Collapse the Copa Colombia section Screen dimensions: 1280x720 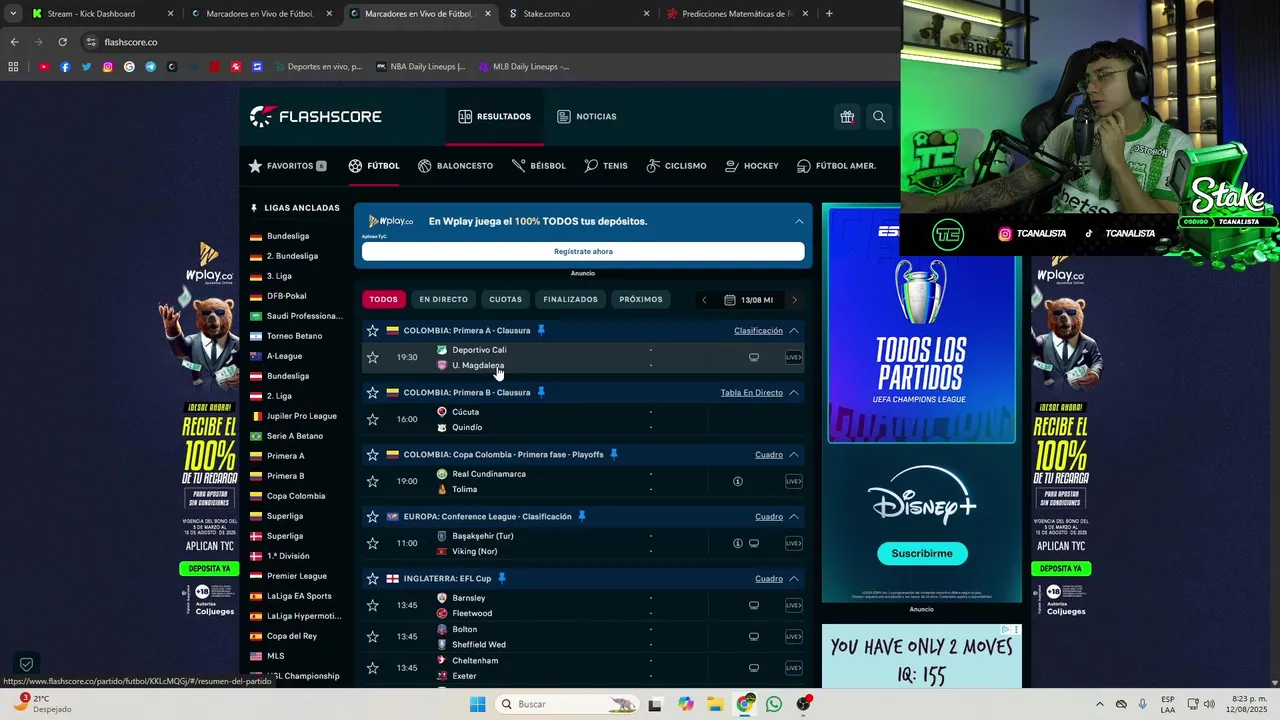[794, 455]
